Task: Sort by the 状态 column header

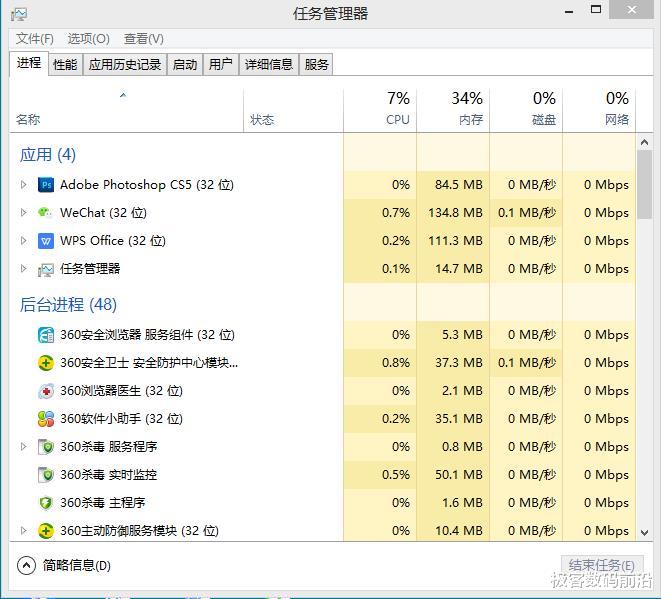Action: [293, 110]
